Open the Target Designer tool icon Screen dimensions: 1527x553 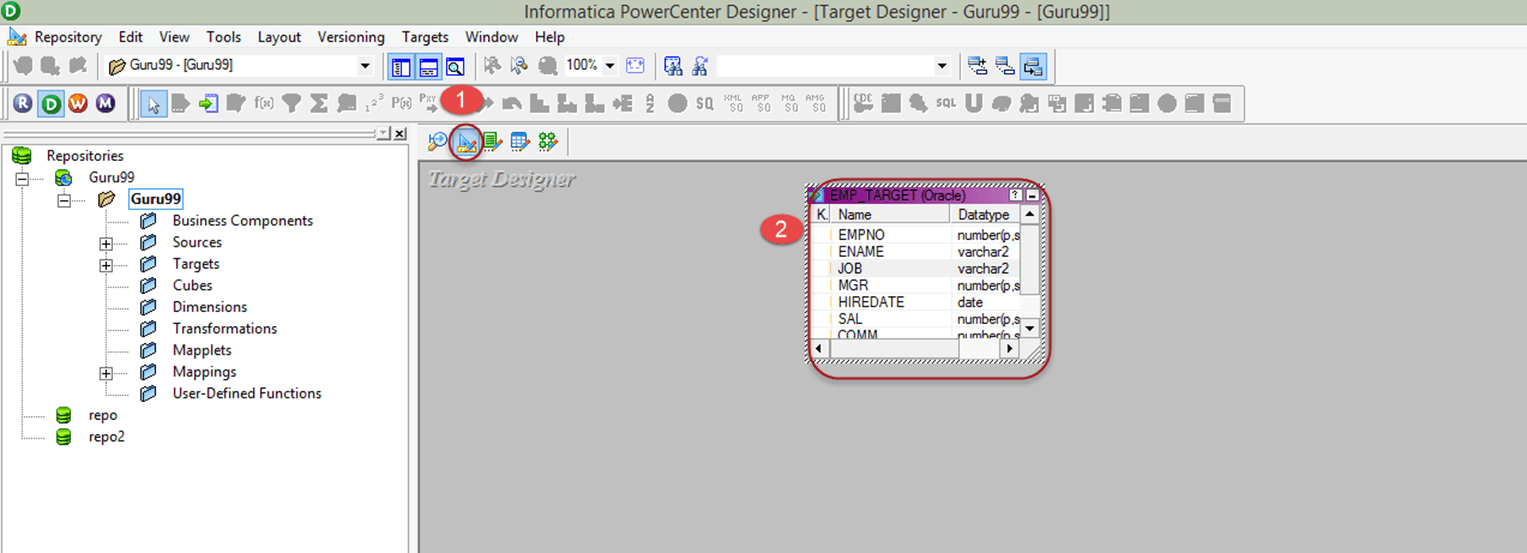pyautogui.click(x=466, y=142)
